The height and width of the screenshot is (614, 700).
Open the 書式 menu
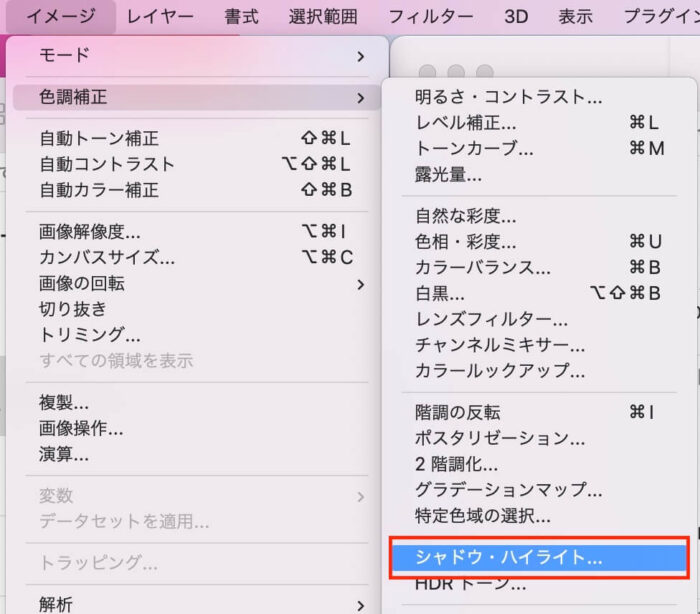[241, 17]
